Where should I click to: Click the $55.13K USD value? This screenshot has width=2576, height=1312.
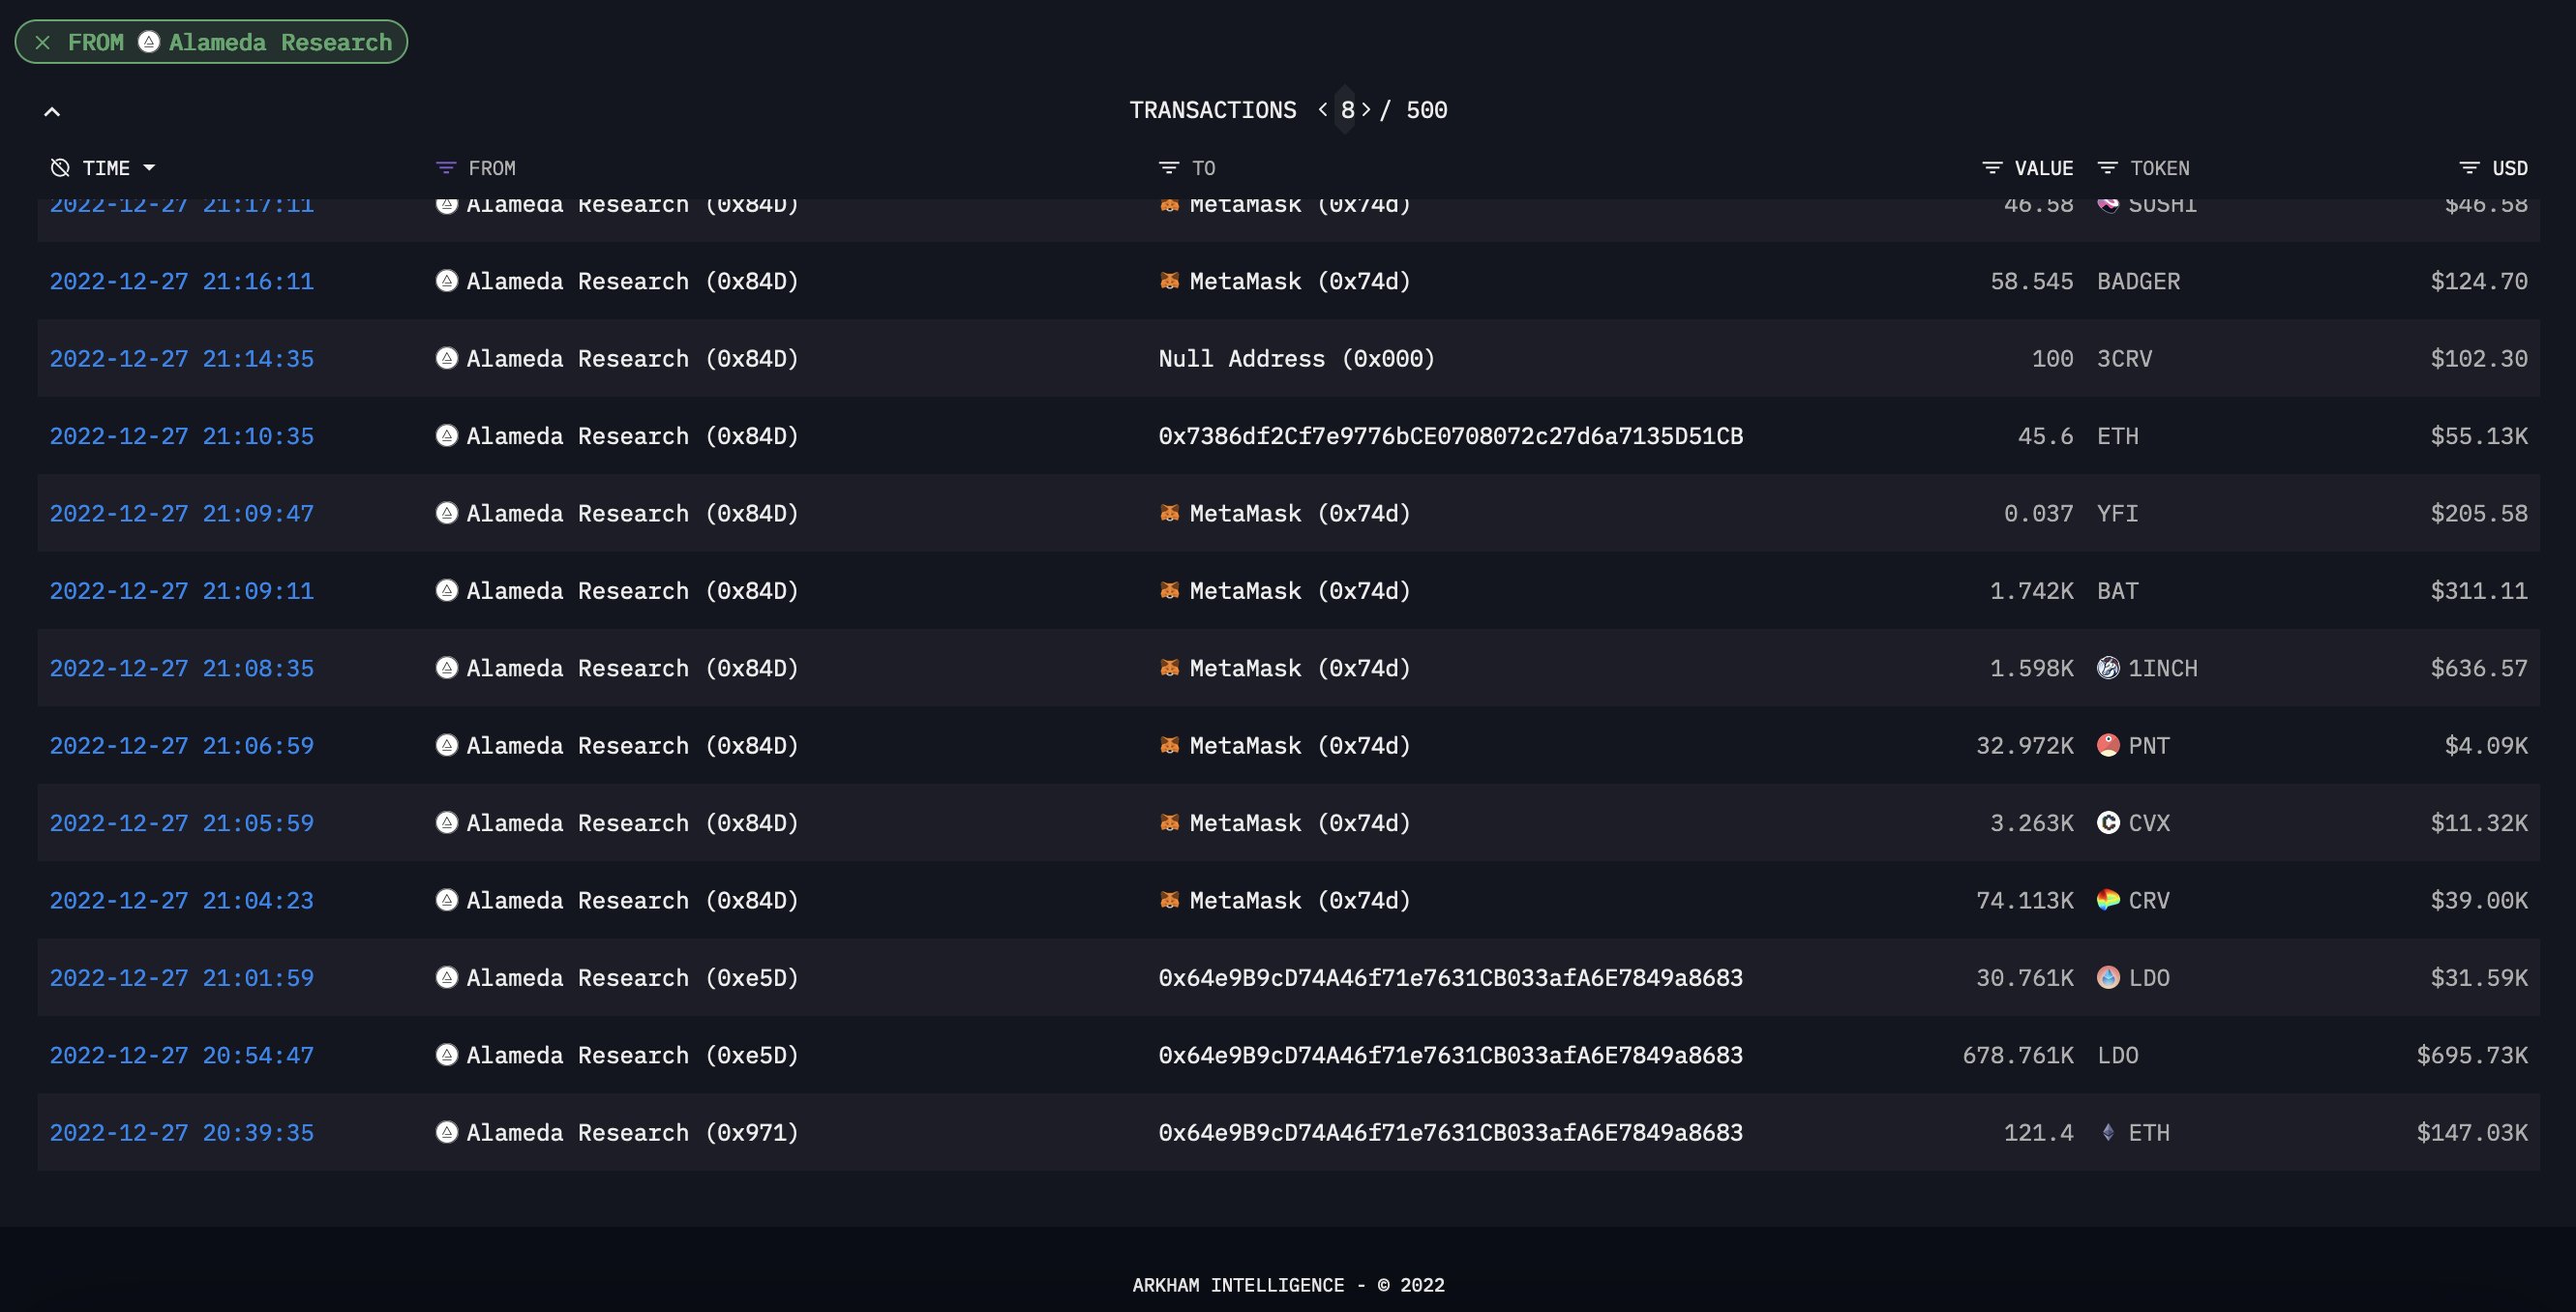click(2479, 436)
